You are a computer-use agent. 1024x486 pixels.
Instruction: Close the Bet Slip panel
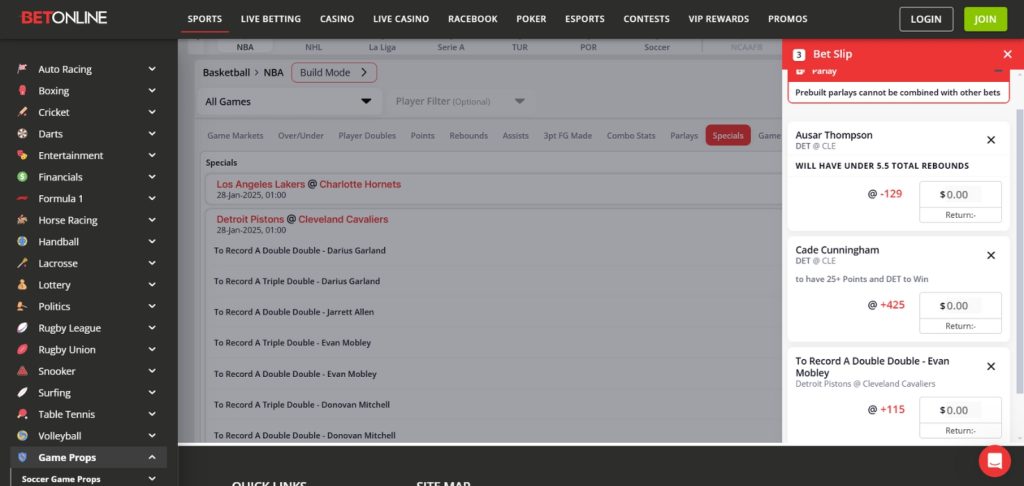point(1007,54)
